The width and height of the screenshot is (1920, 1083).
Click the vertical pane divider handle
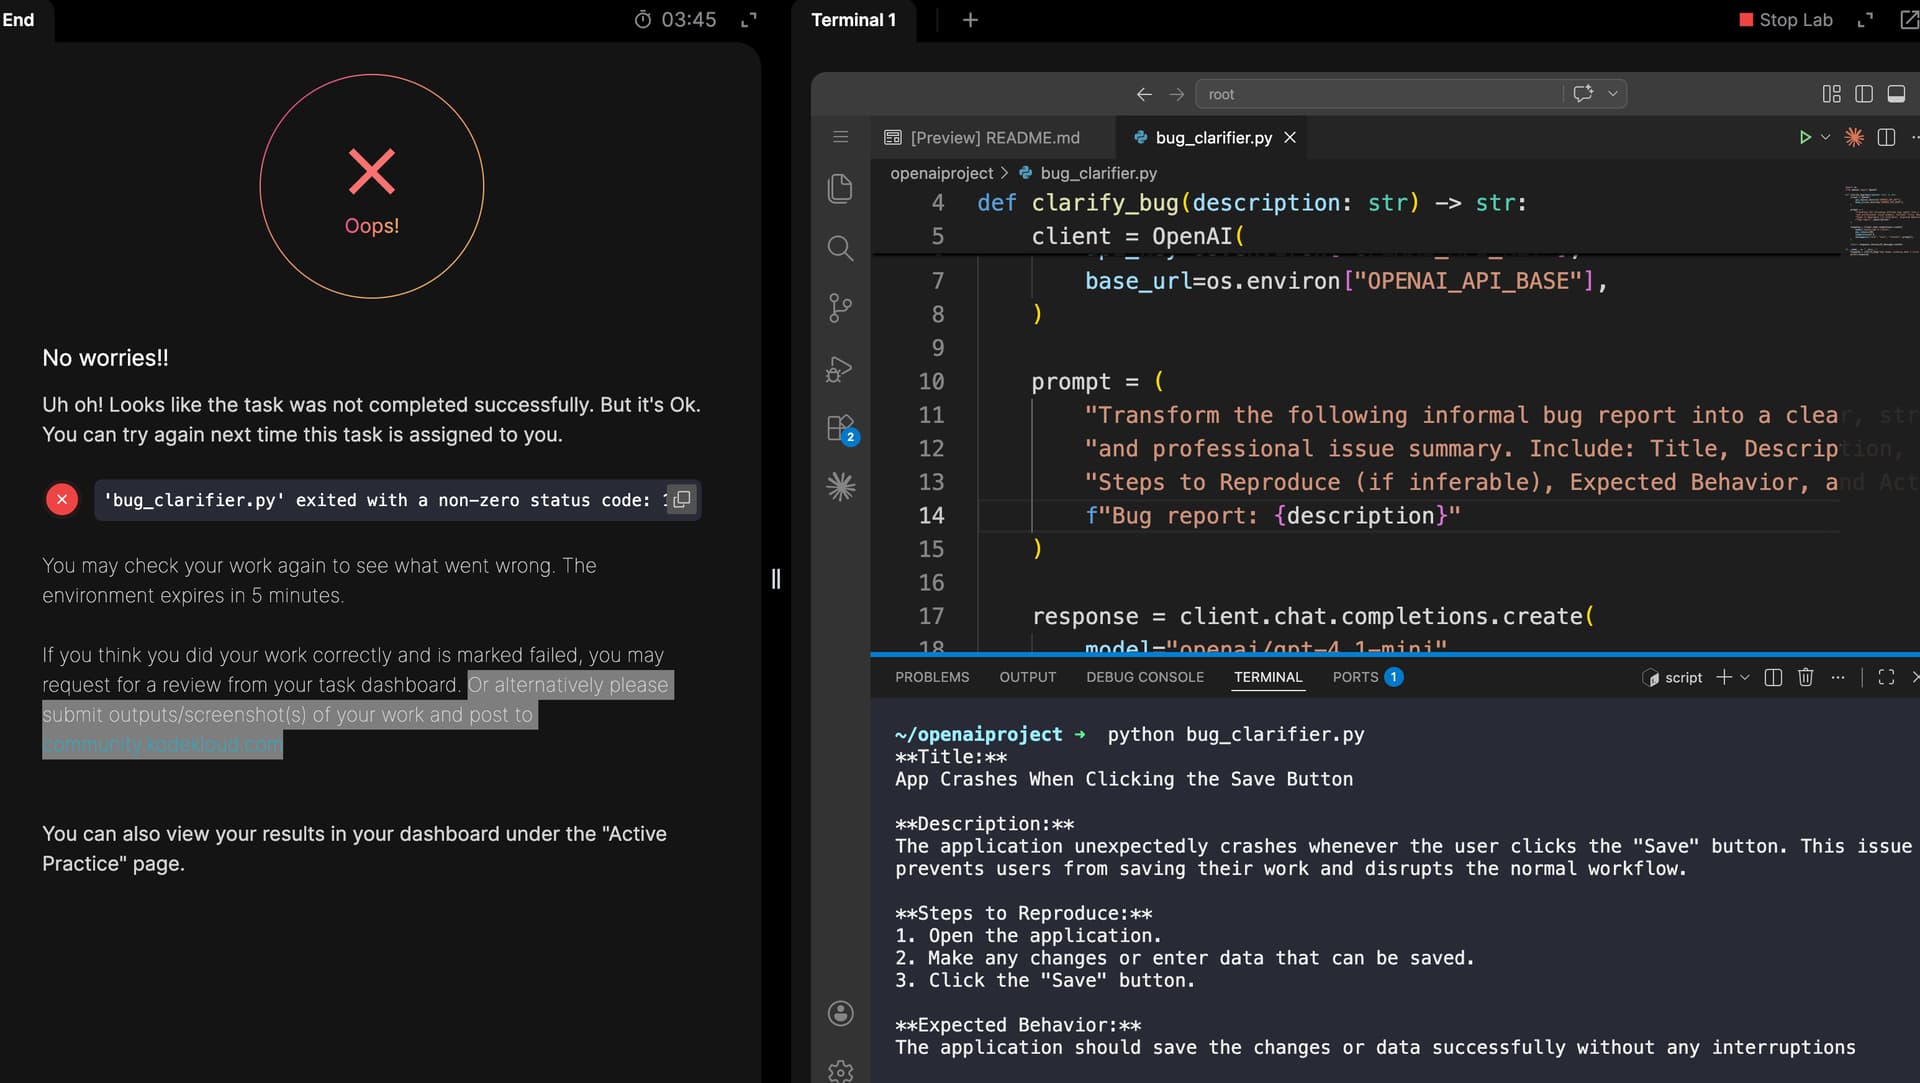[776, 579]
